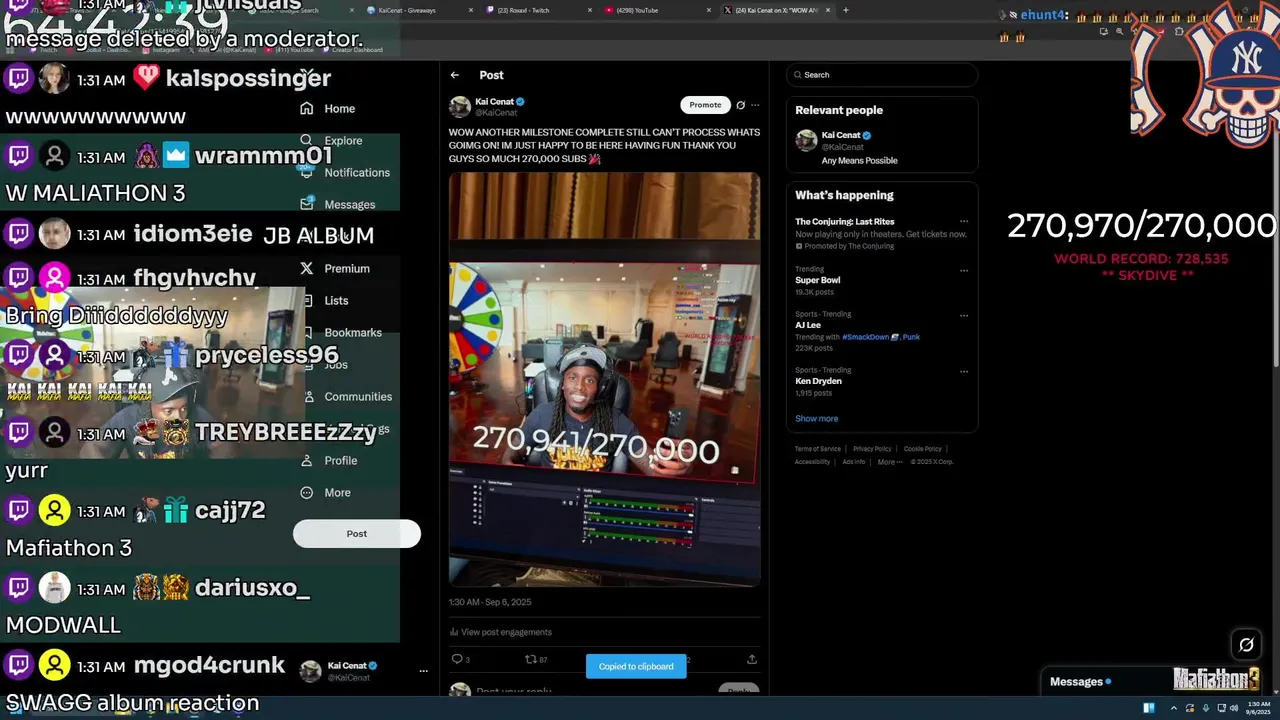Click Show more under What's happening
The image size is (1280, 720).
click(817, 419)
